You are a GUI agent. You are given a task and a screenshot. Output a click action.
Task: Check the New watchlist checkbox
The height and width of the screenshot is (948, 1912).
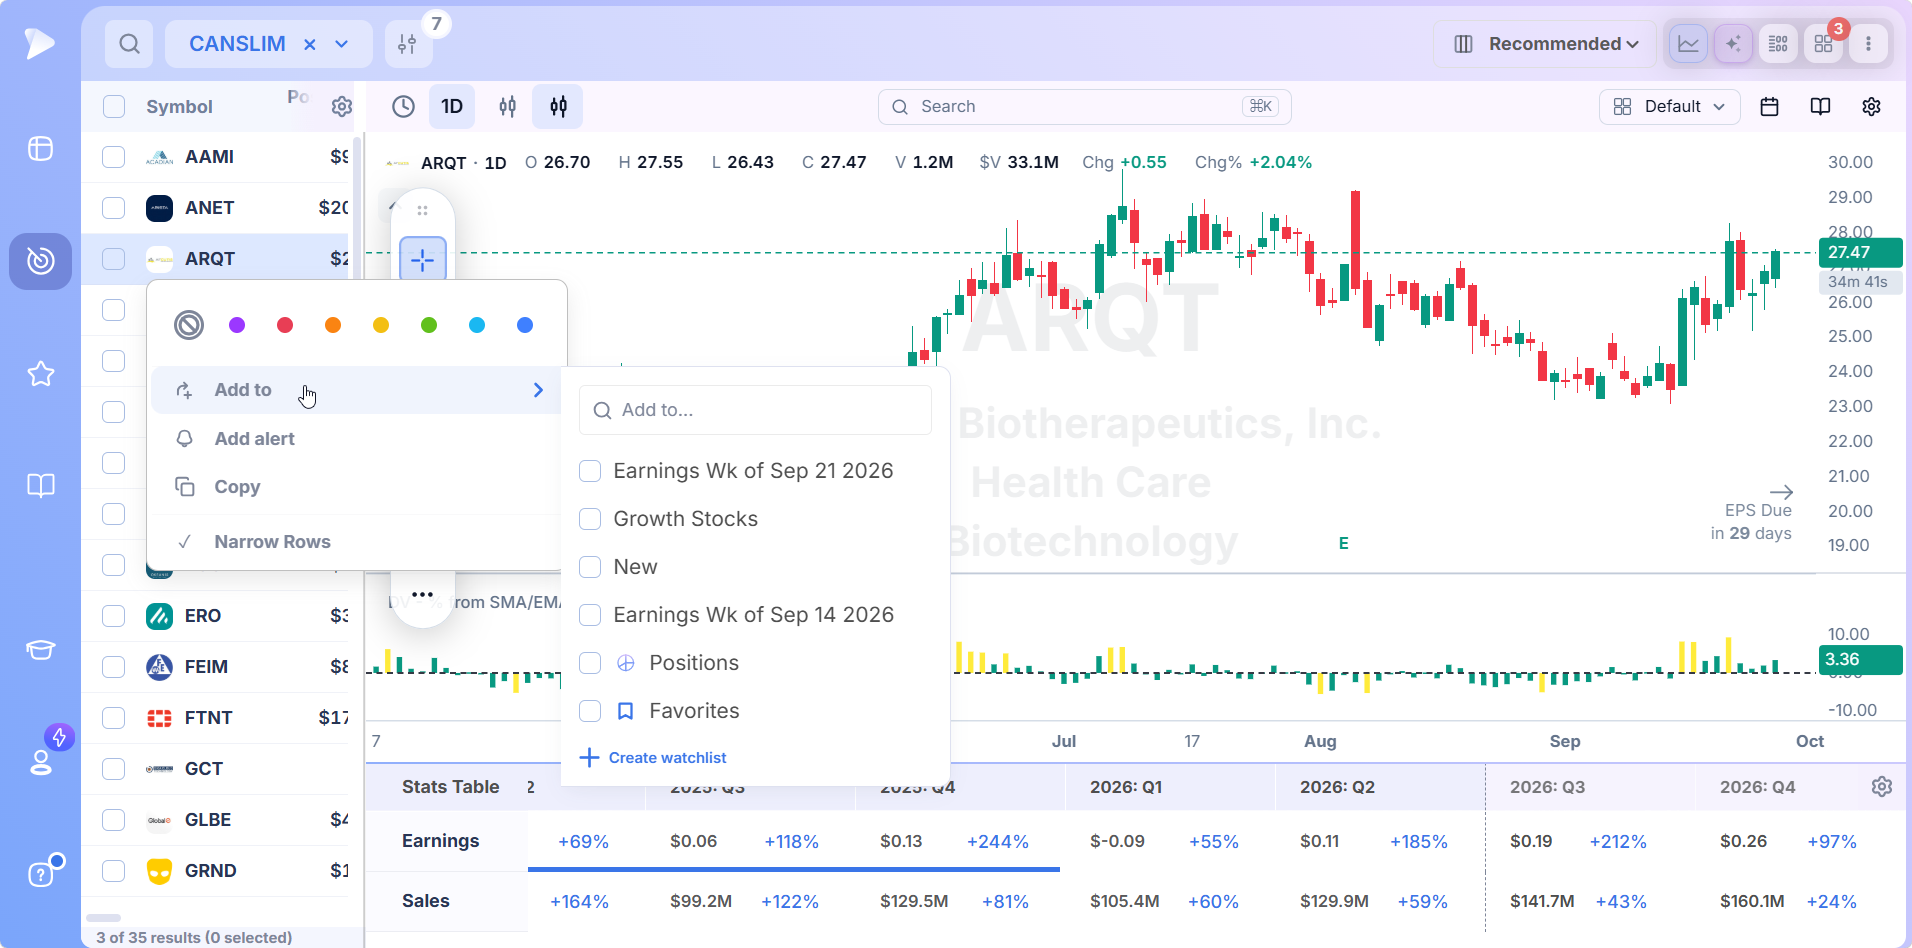pyautogui.click(x=590, y=567)
